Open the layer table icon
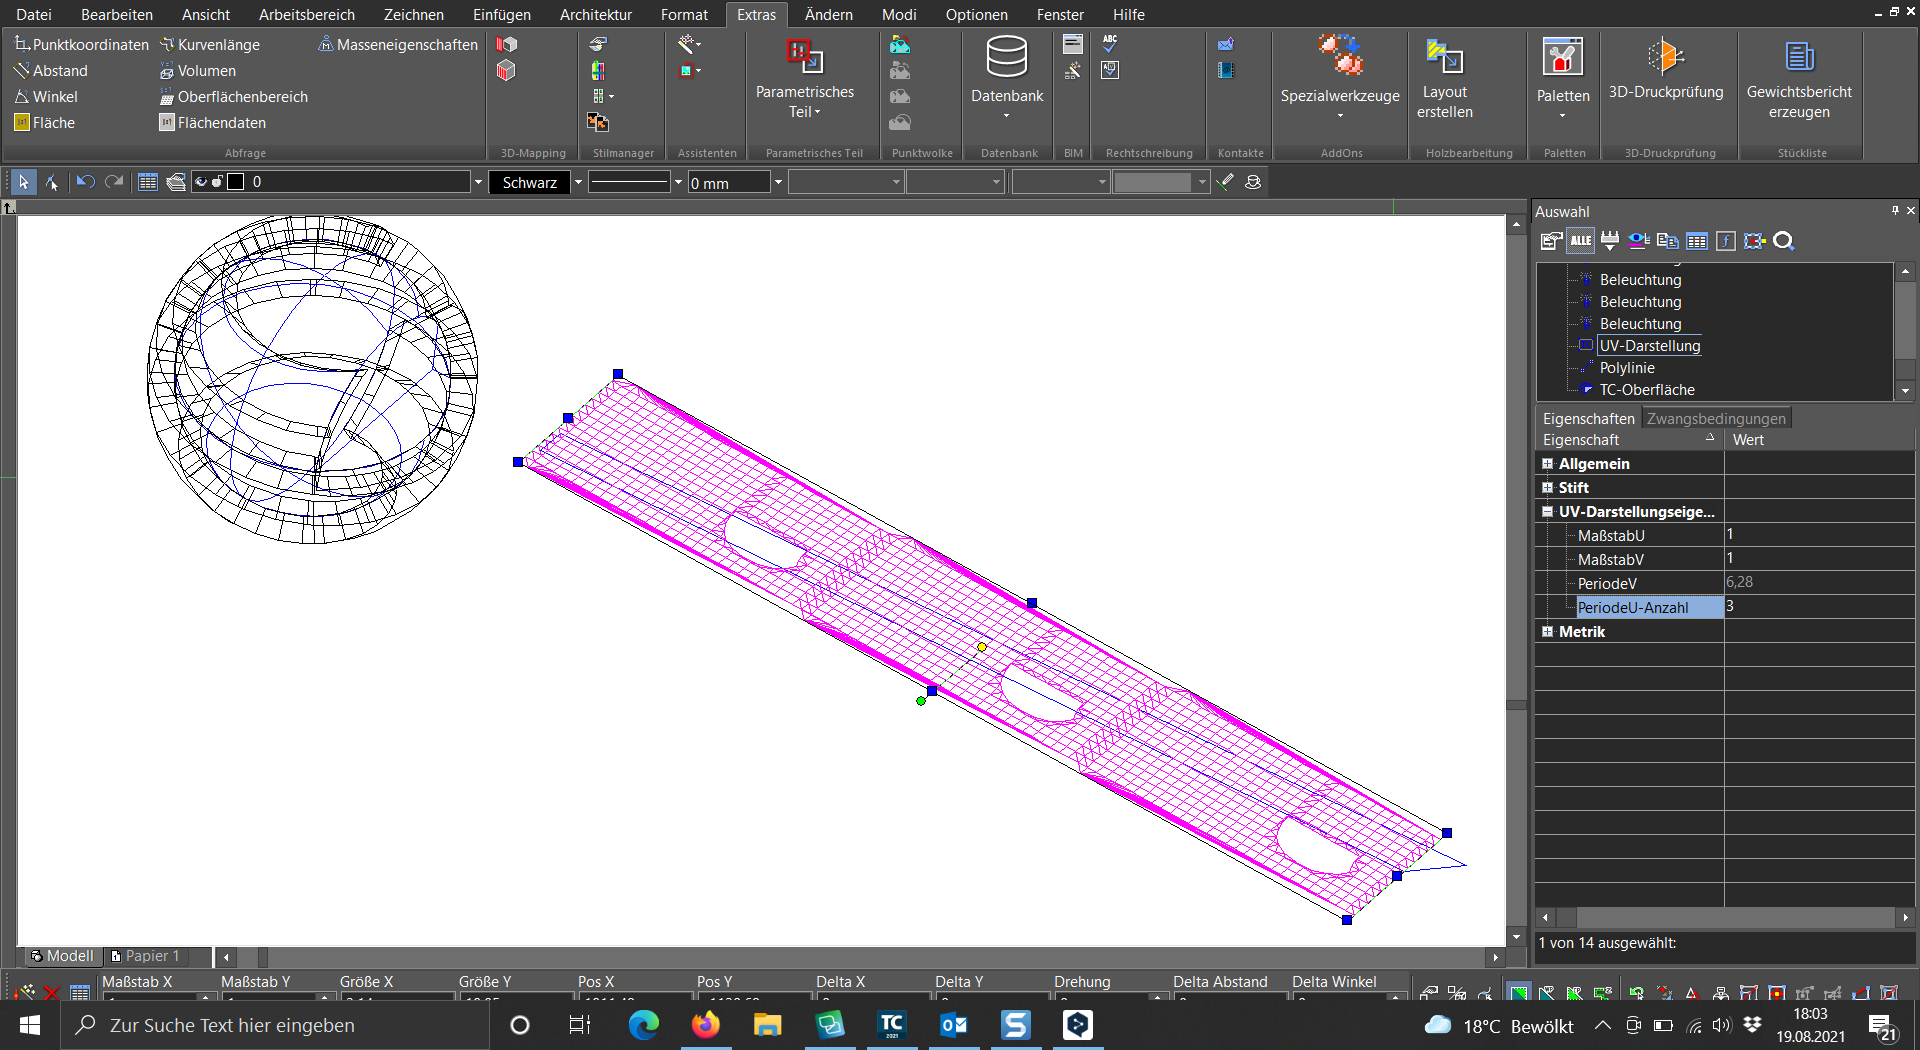The height and width of the screenshot is (1050, 1920). (148, 181)
